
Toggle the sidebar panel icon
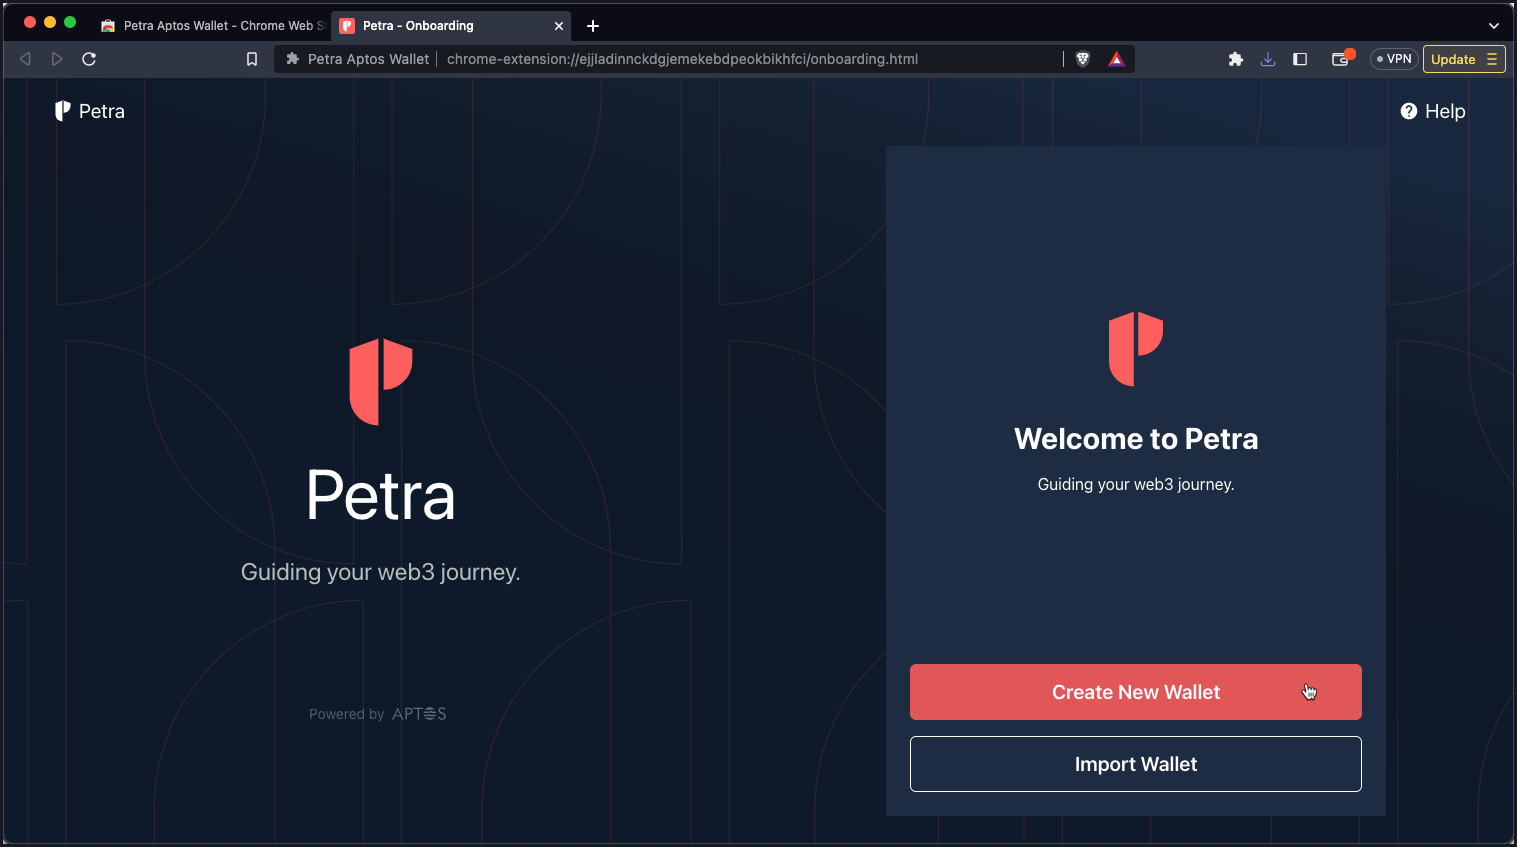(1300, 59)
